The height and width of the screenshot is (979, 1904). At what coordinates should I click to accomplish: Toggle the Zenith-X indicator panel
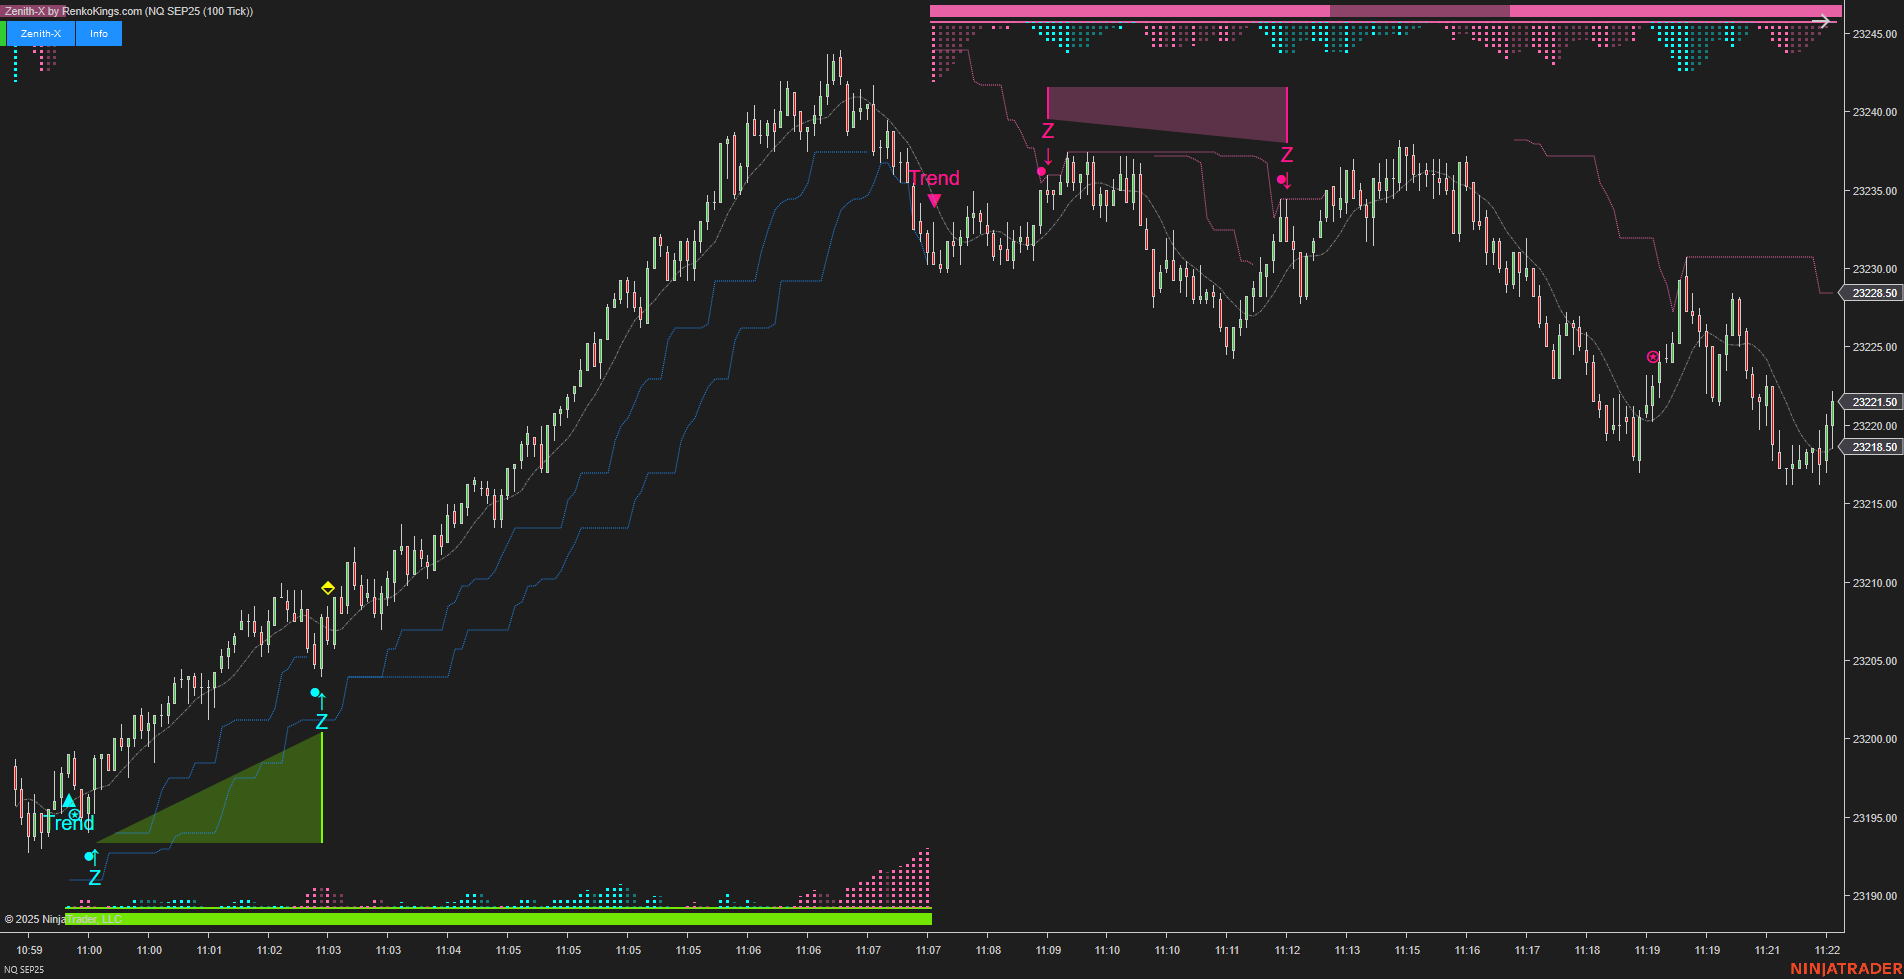40,33
